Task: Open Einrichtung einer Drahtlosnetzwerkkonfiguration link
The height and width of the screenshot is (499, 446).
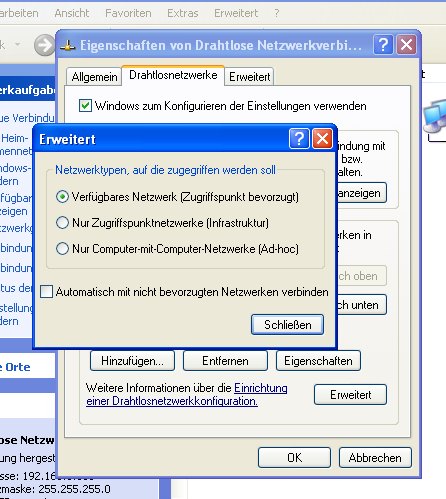Action: click(187, 394)
